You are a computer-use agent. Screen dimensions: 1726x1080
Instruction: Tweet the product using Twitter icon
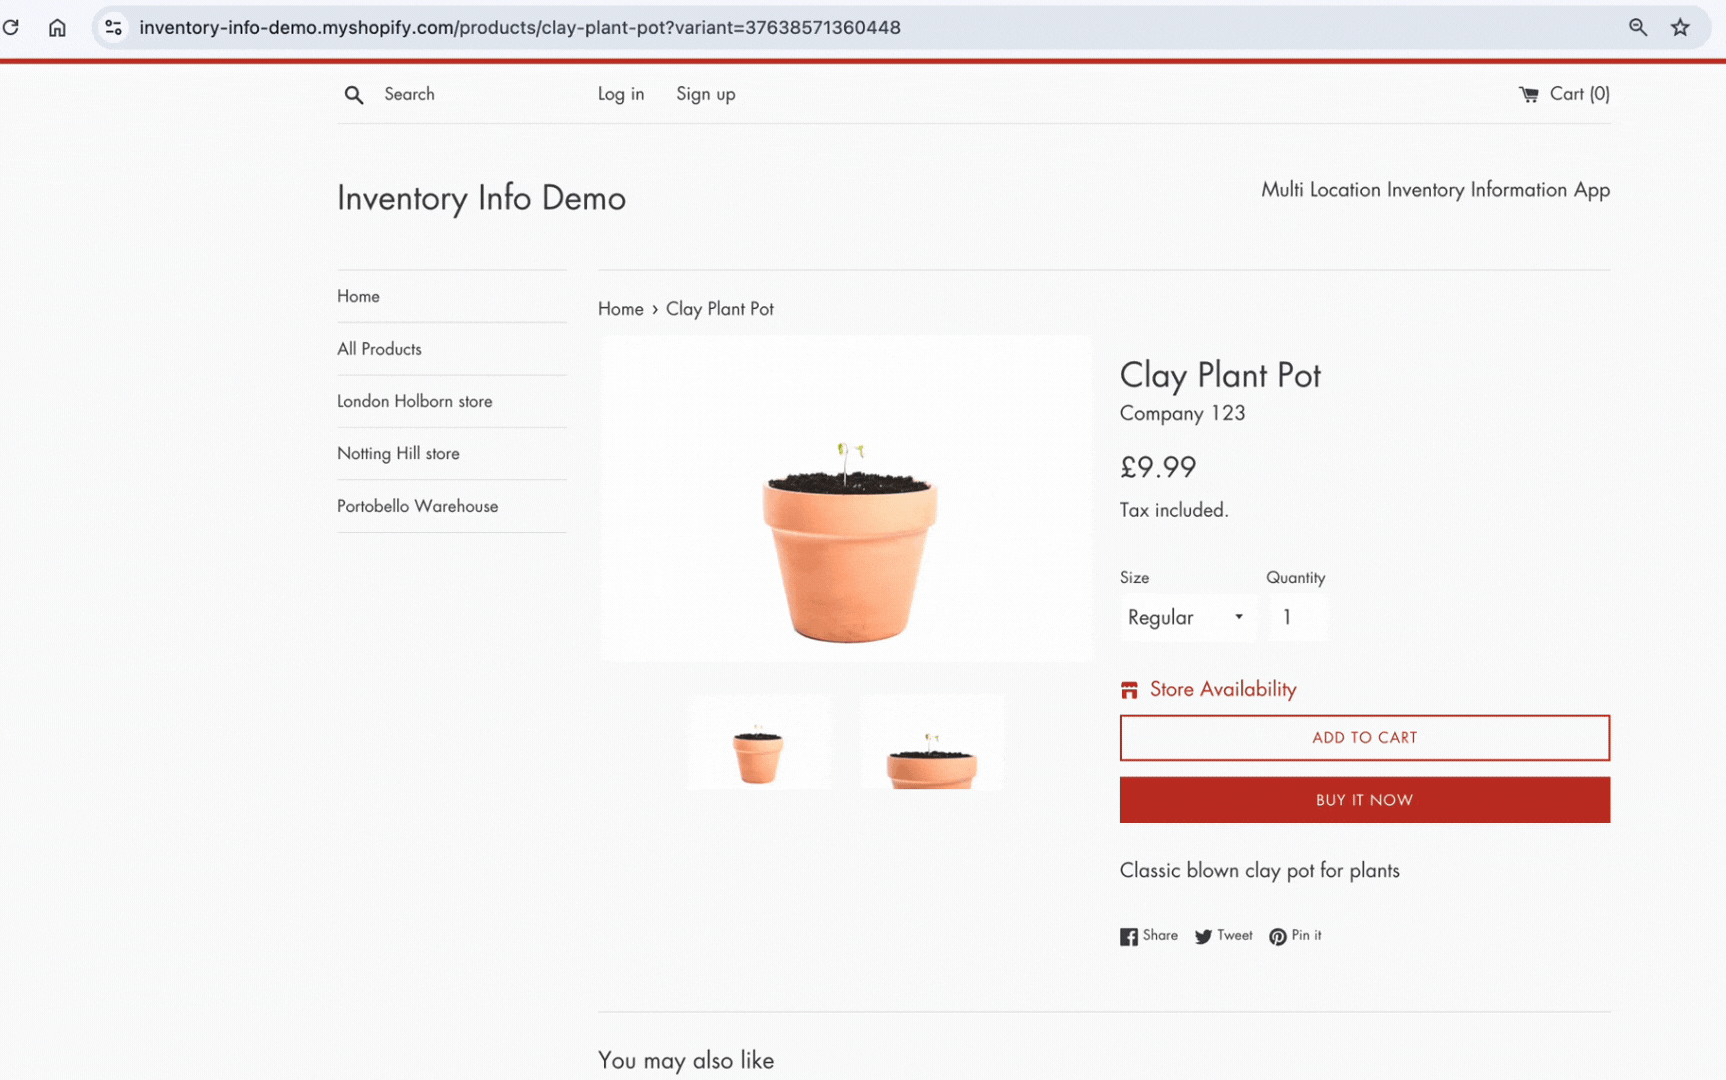pyautogui.click(x=1203, y=937)
